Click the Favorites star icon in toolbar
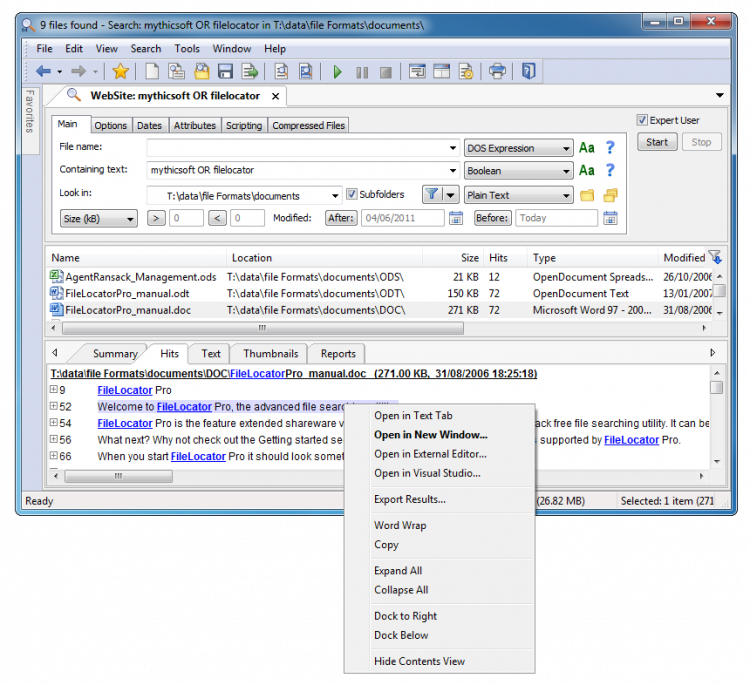The width and height of the screenshot is (750, 685). (x=120, y=71)
